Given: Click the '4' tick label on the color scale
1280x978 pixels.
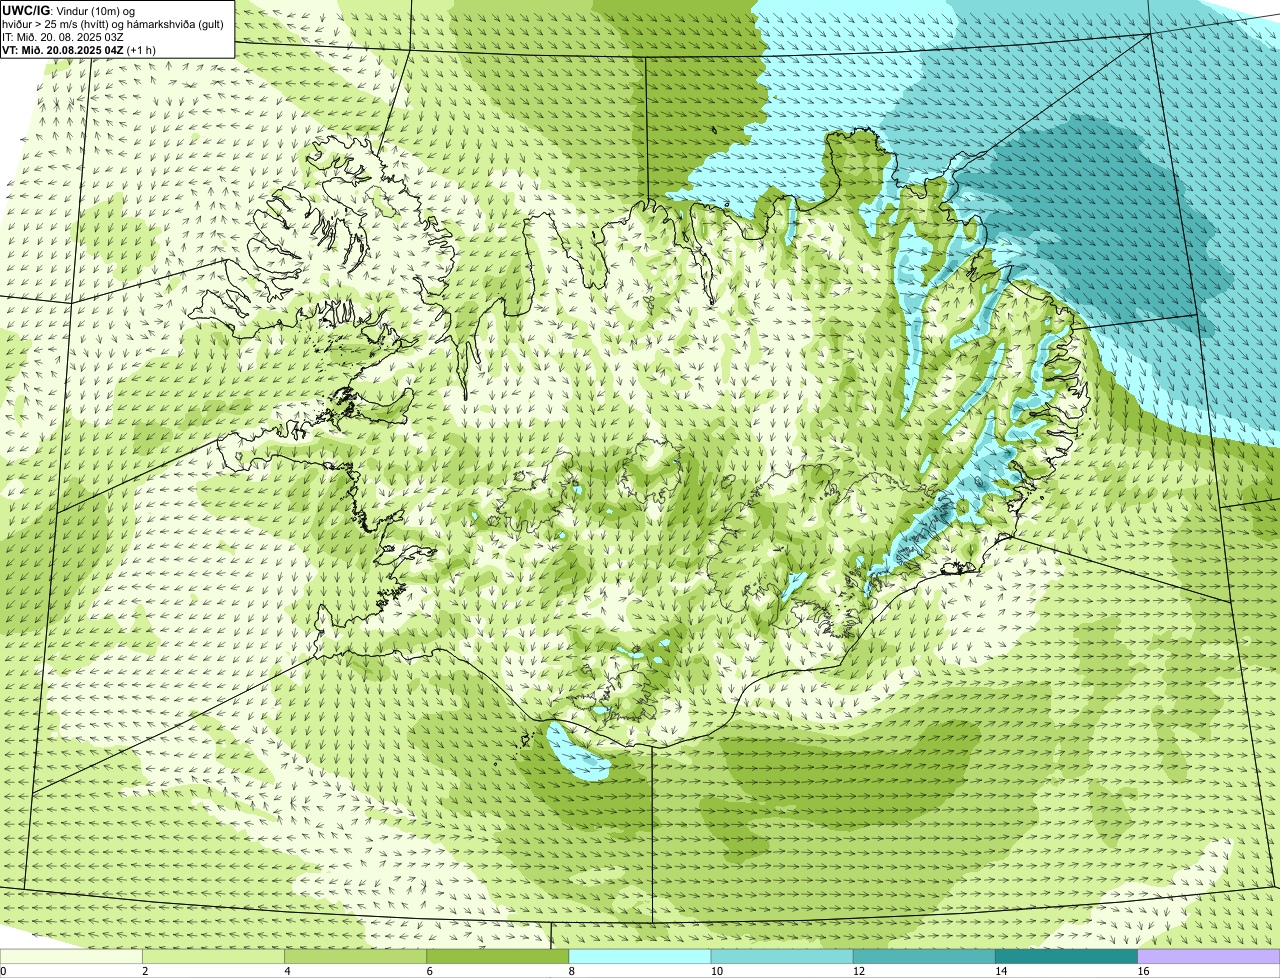Looking at the screenshot, I should [x=287, y=971].
